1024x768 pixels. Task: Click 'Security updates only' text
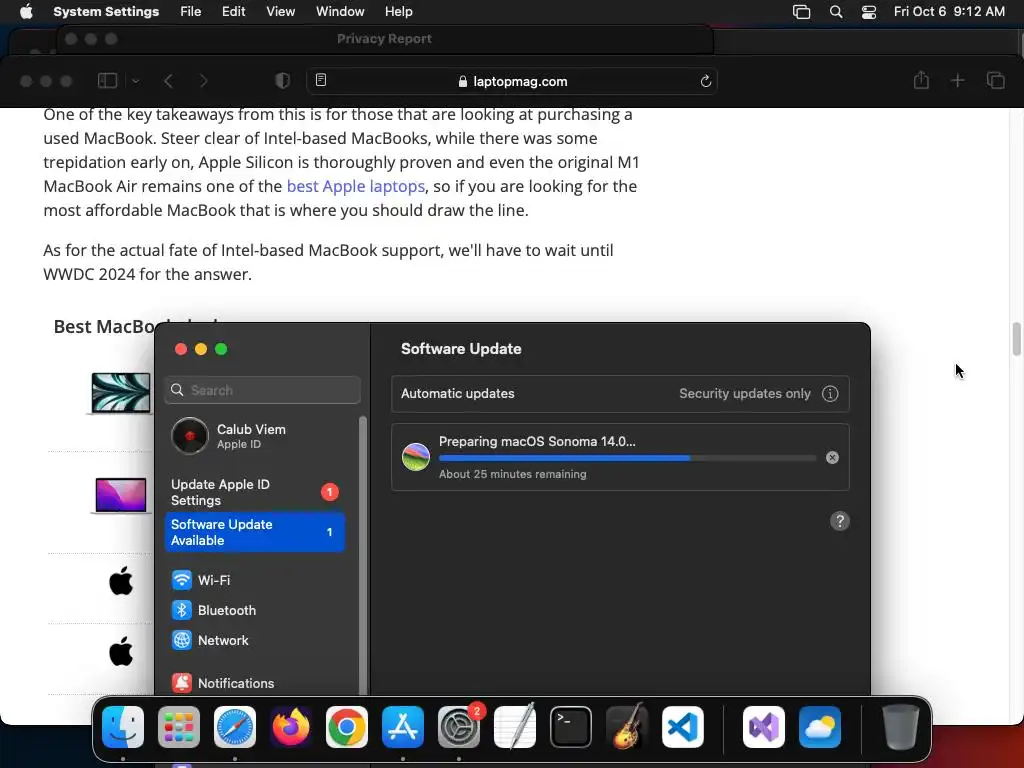[x=744, y=394]
